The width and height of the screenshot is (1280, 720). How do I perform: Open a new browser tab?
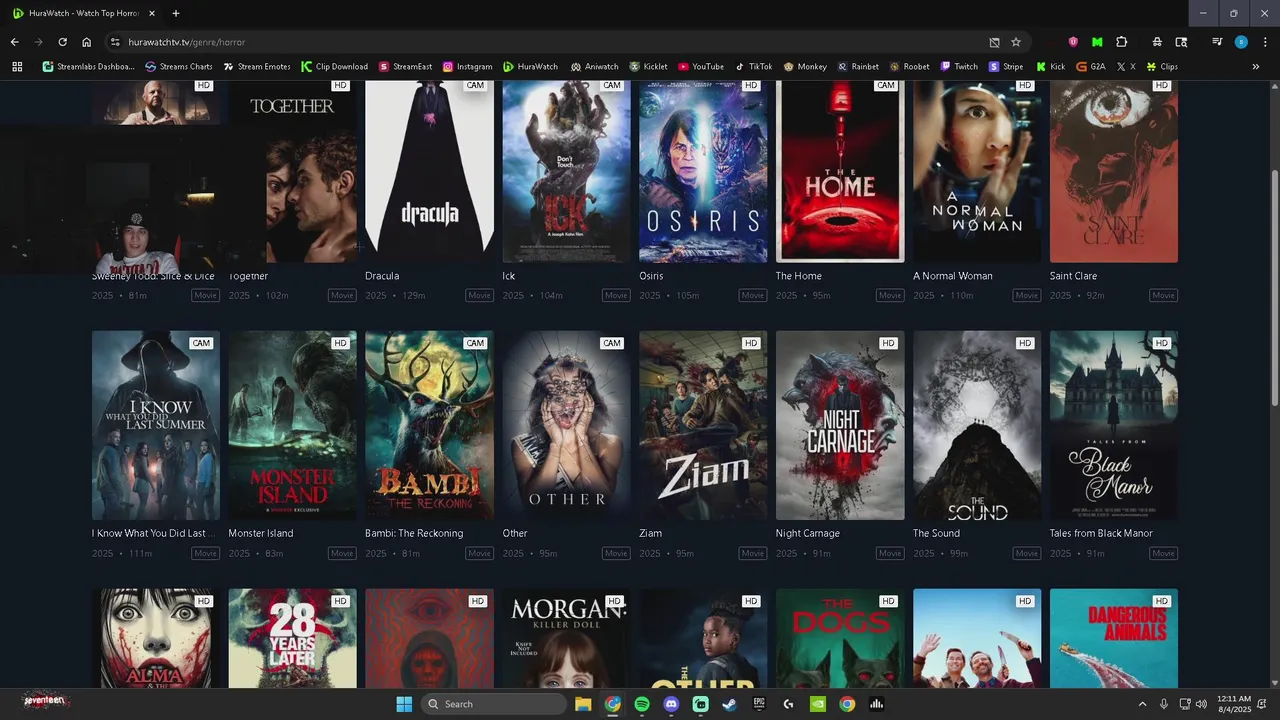pyautogui.click(x=176, y=13)
